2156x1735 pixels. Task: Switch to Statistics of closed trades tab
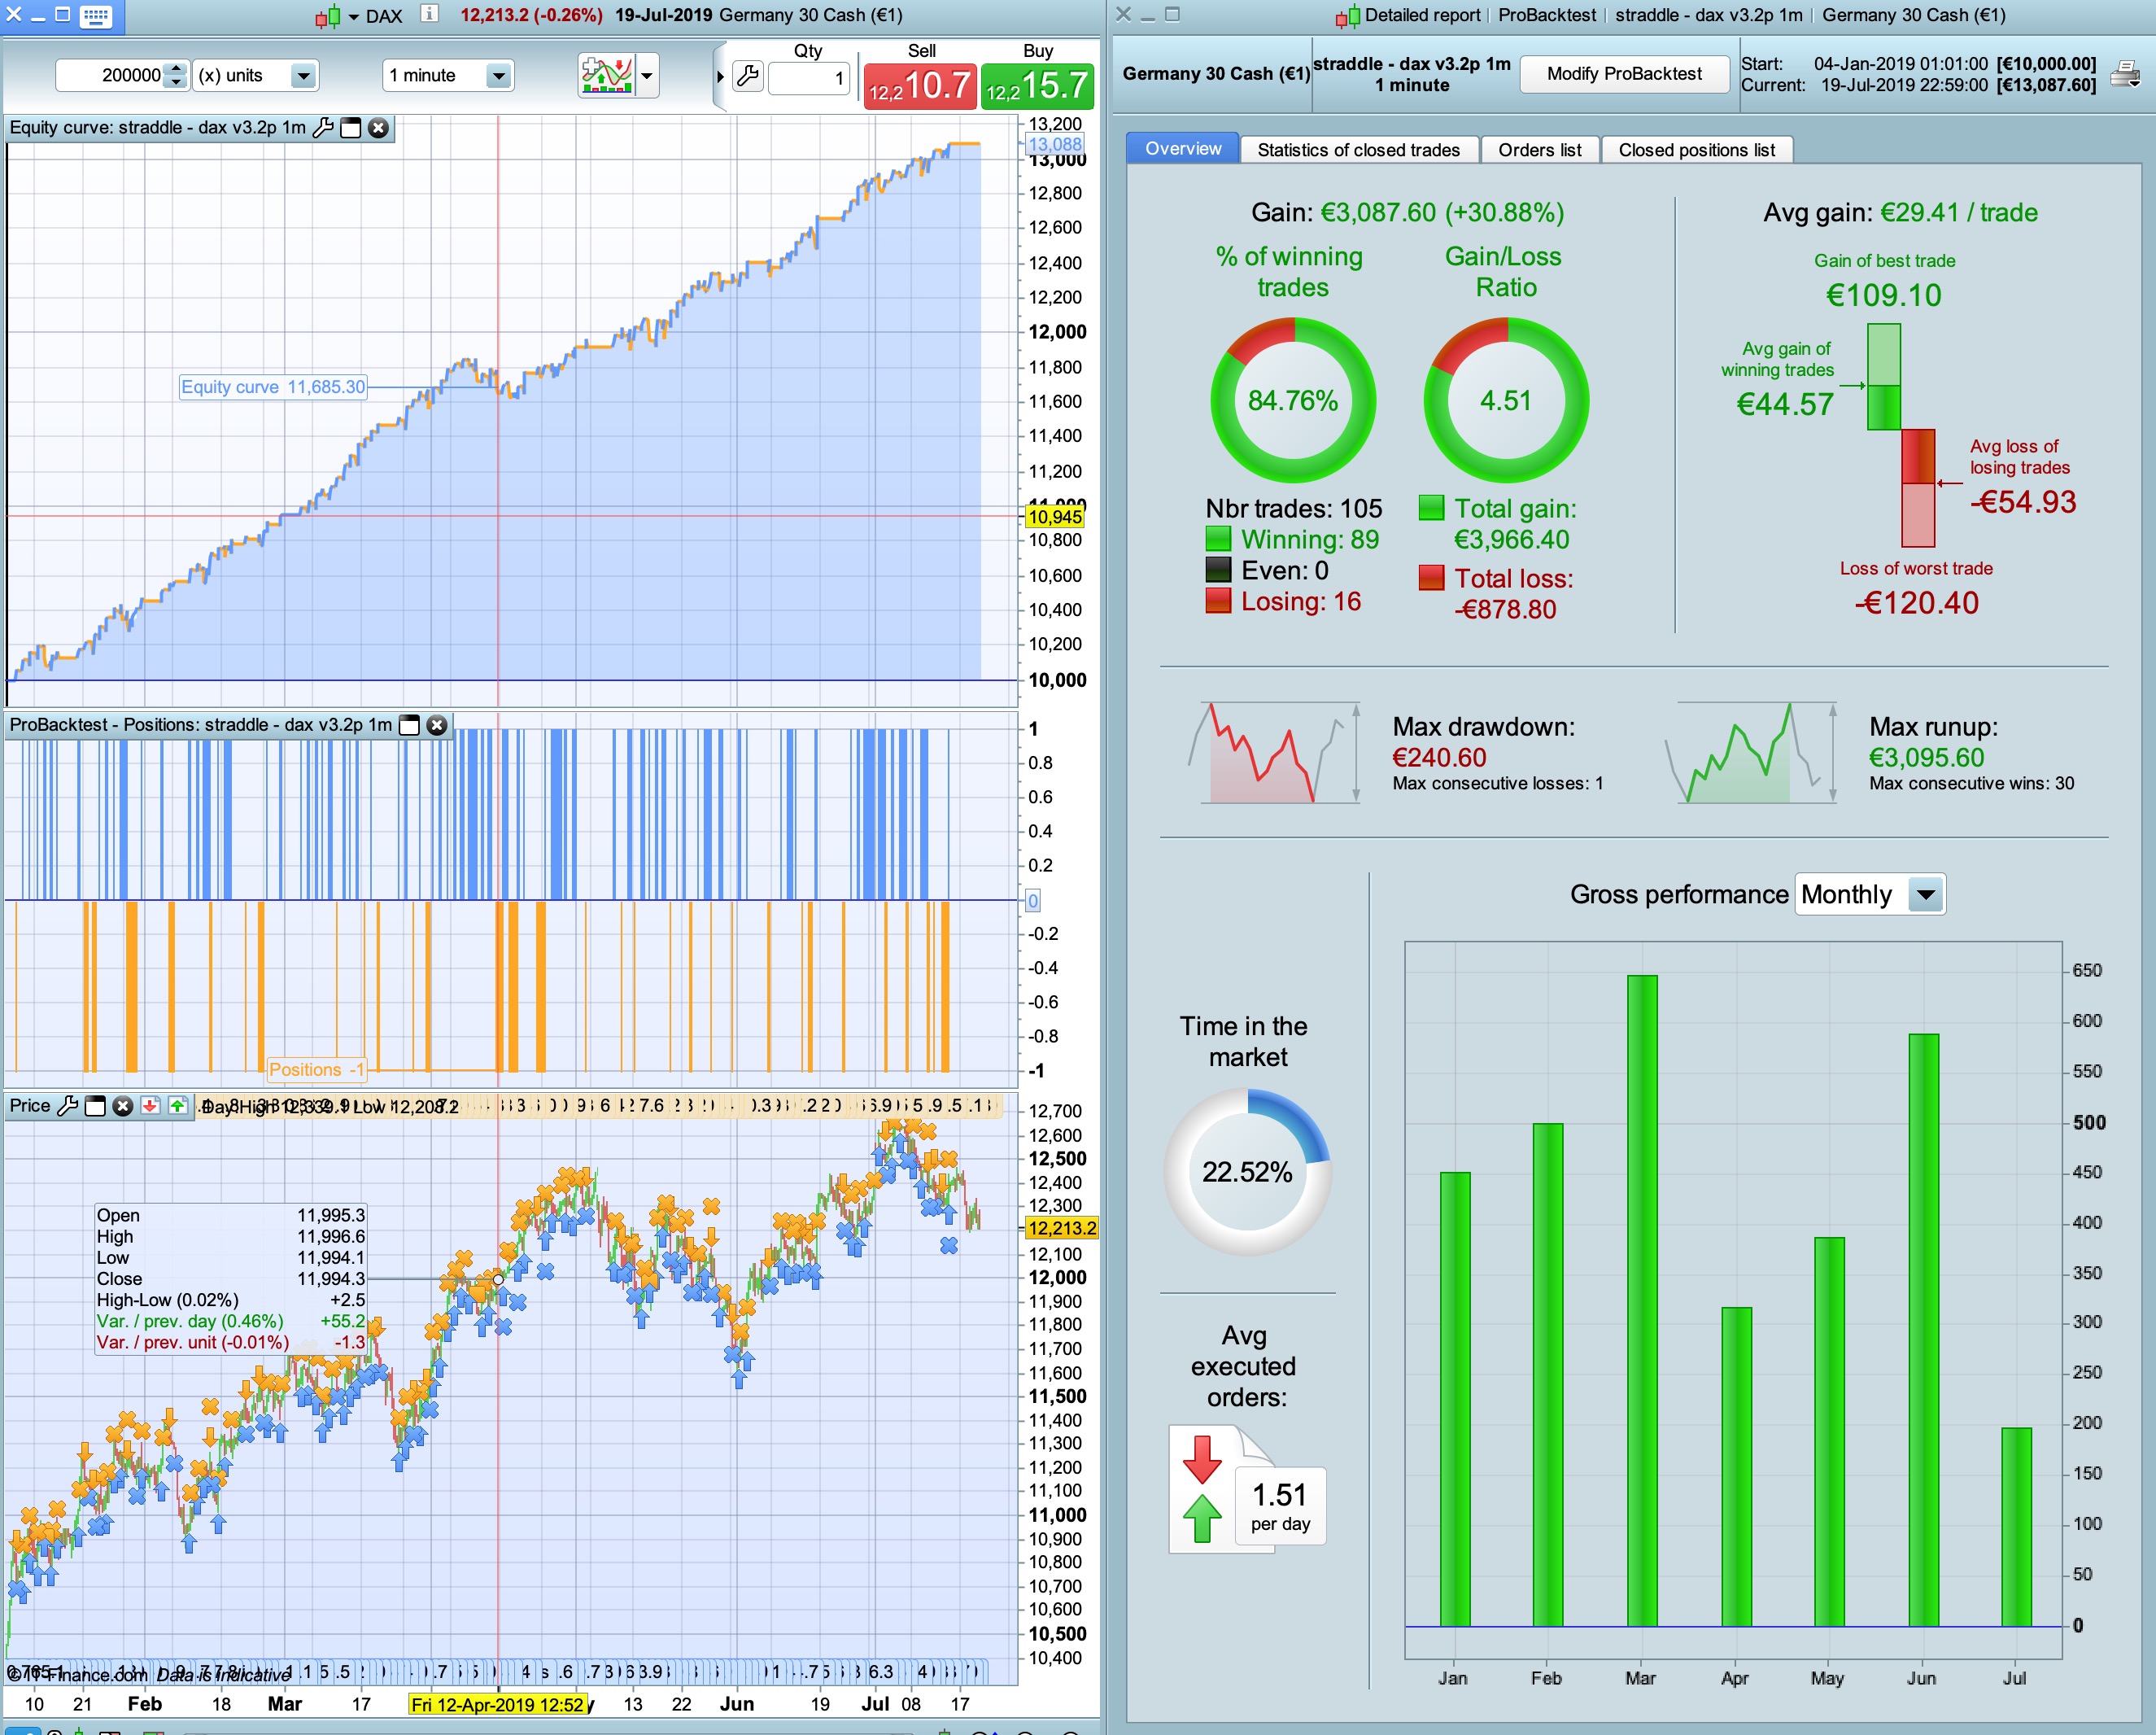point(1358,150)
